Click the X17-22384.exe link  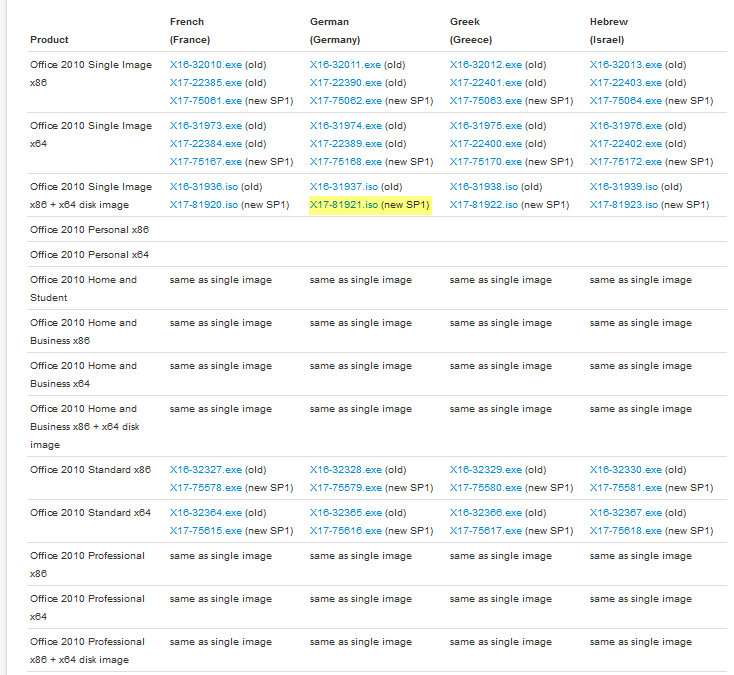[206, 144]
